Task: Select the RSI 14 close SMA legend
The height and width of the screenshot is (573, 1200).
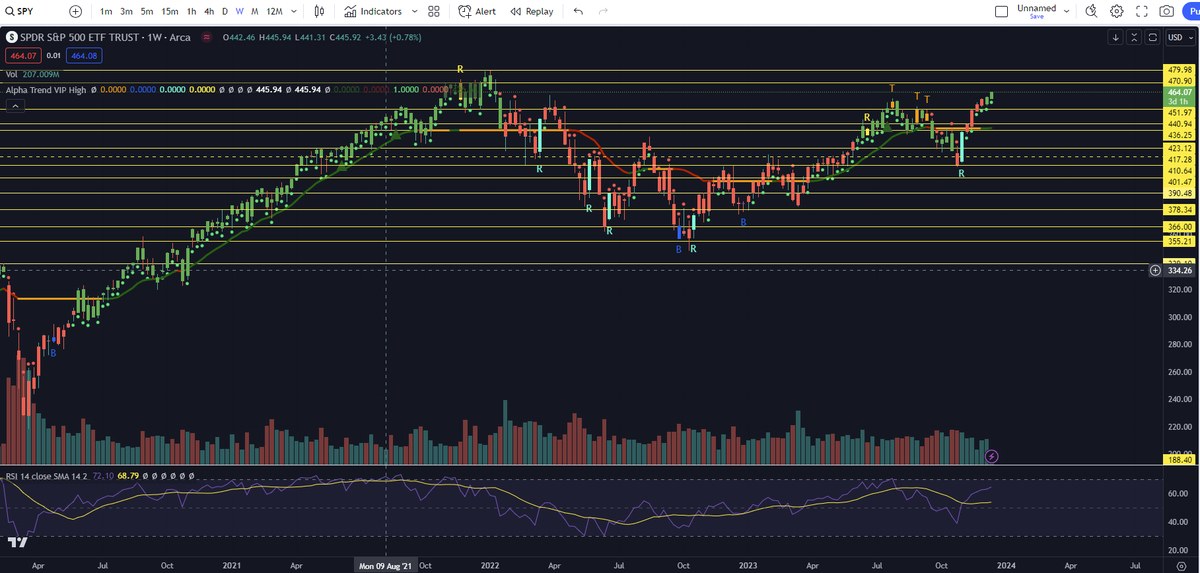Action: (x=47, y=476)
